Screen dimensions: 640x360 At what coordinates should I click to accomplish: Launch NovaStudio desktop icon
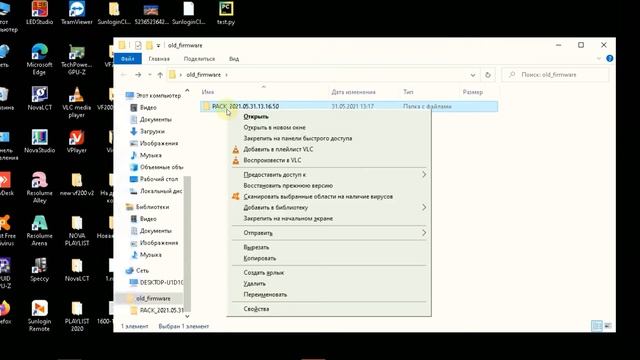point(39,142)
